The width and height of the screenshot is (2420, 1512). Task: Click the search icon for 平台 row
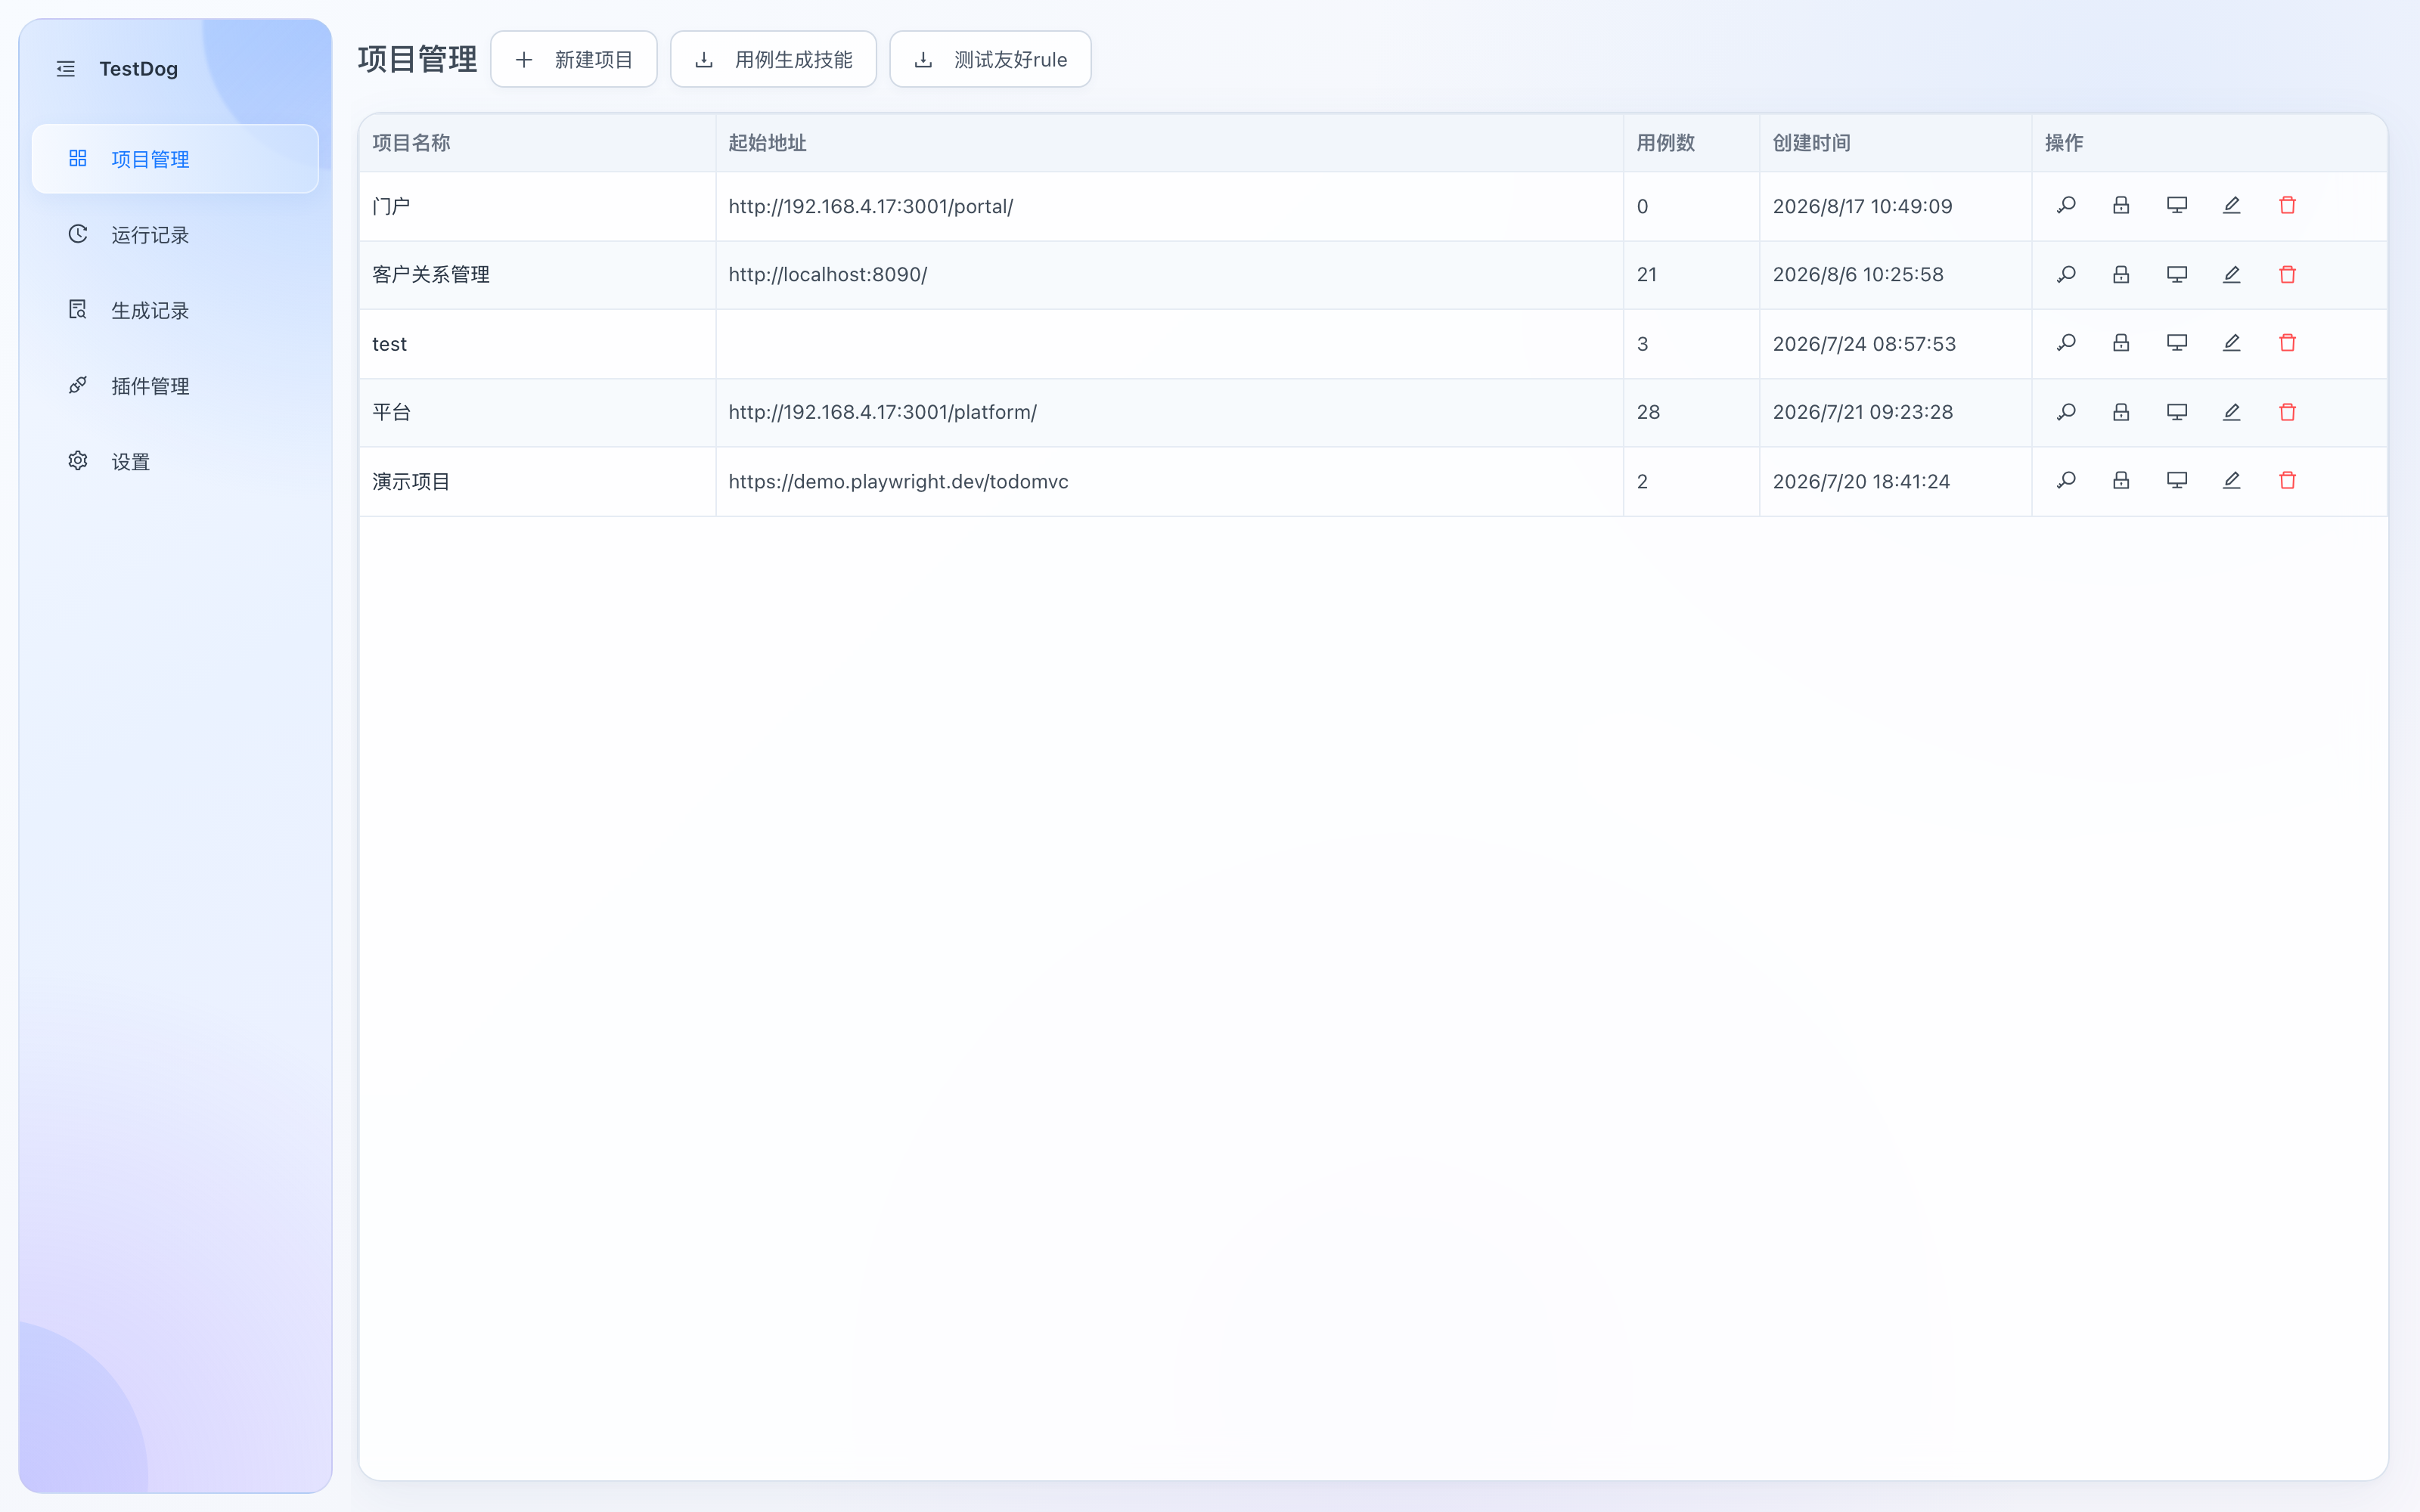coord(2066,412)
